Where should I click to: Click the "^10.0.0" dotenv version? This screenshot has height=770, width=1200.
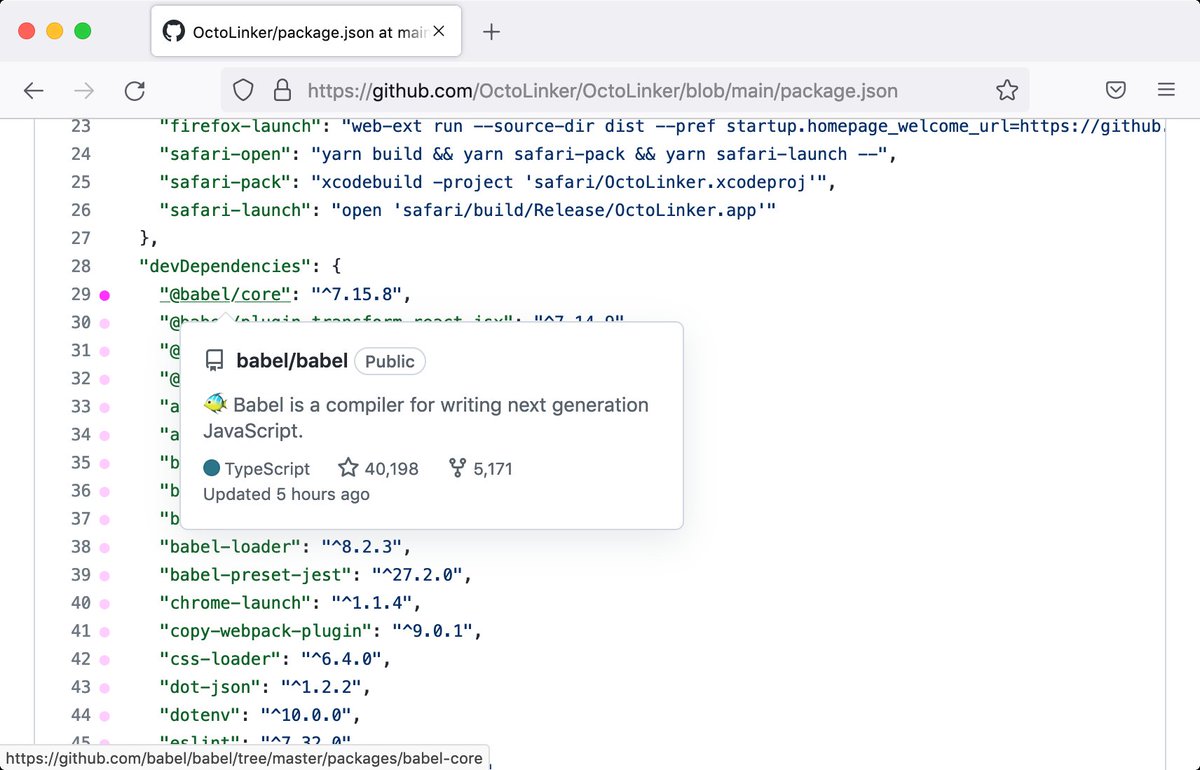tap(306, 714)
